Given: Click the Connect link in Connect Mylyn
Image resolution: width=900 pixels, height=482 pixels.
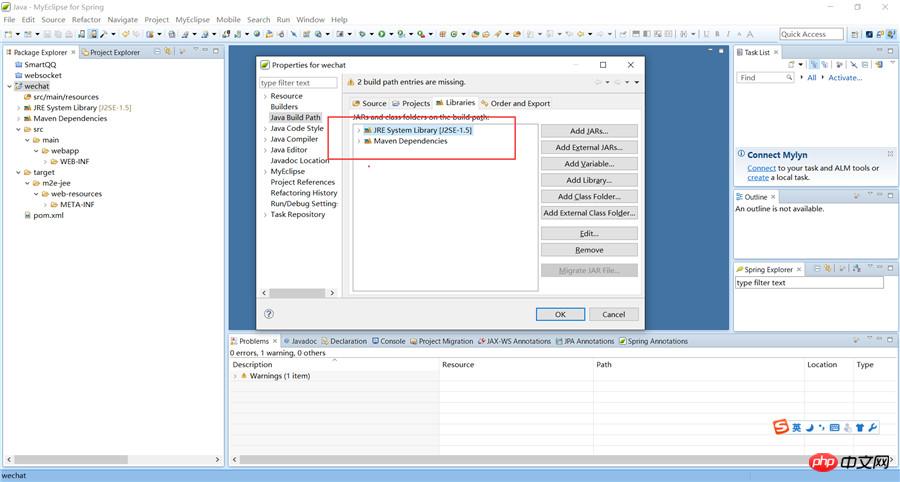Looking at the screenshot, I should [x=761, y=168].
